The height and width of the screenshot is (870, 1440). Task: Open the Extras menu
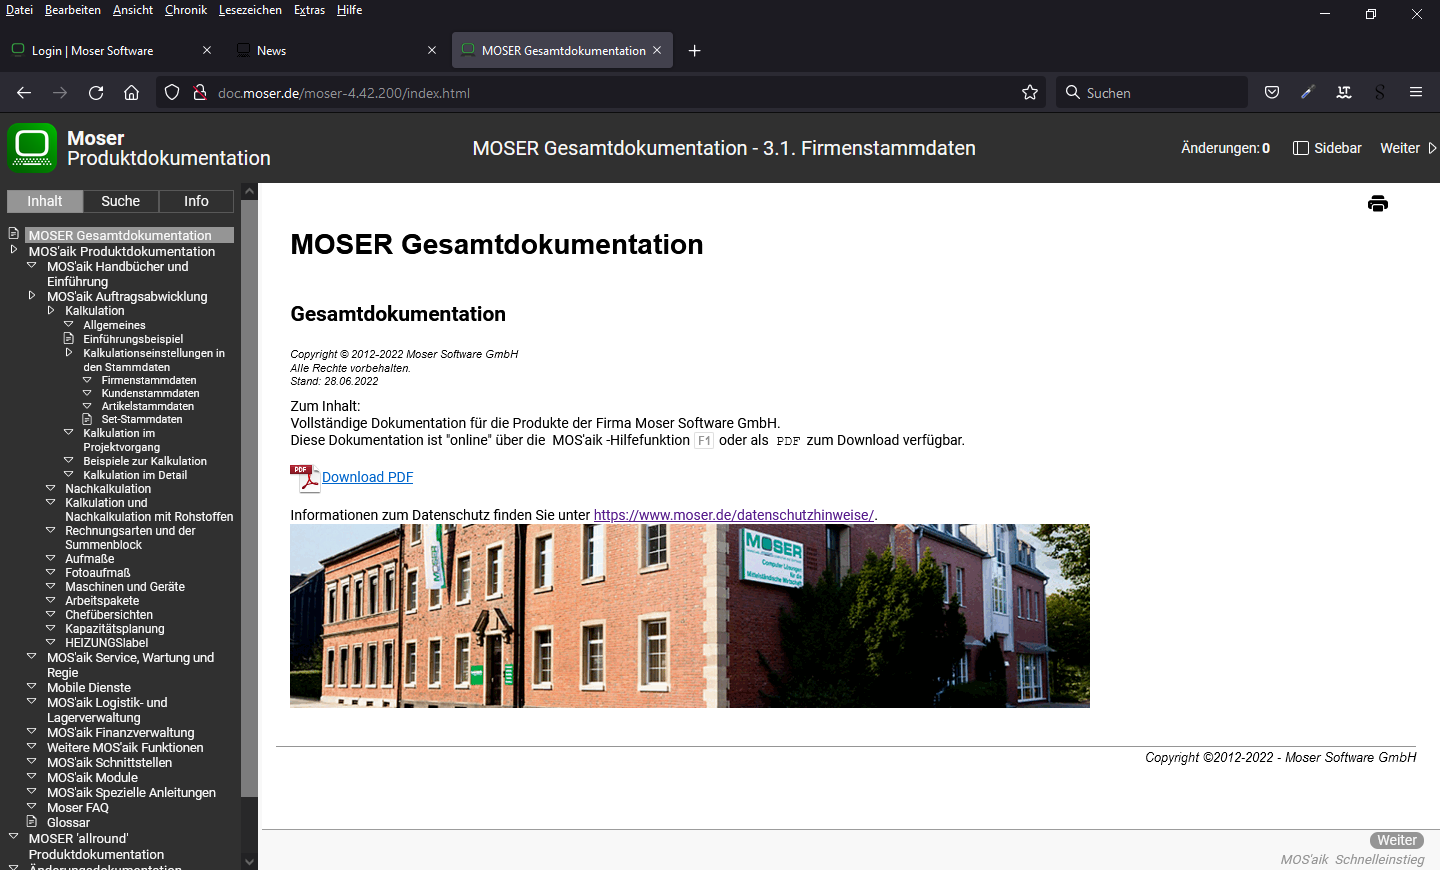309,10
